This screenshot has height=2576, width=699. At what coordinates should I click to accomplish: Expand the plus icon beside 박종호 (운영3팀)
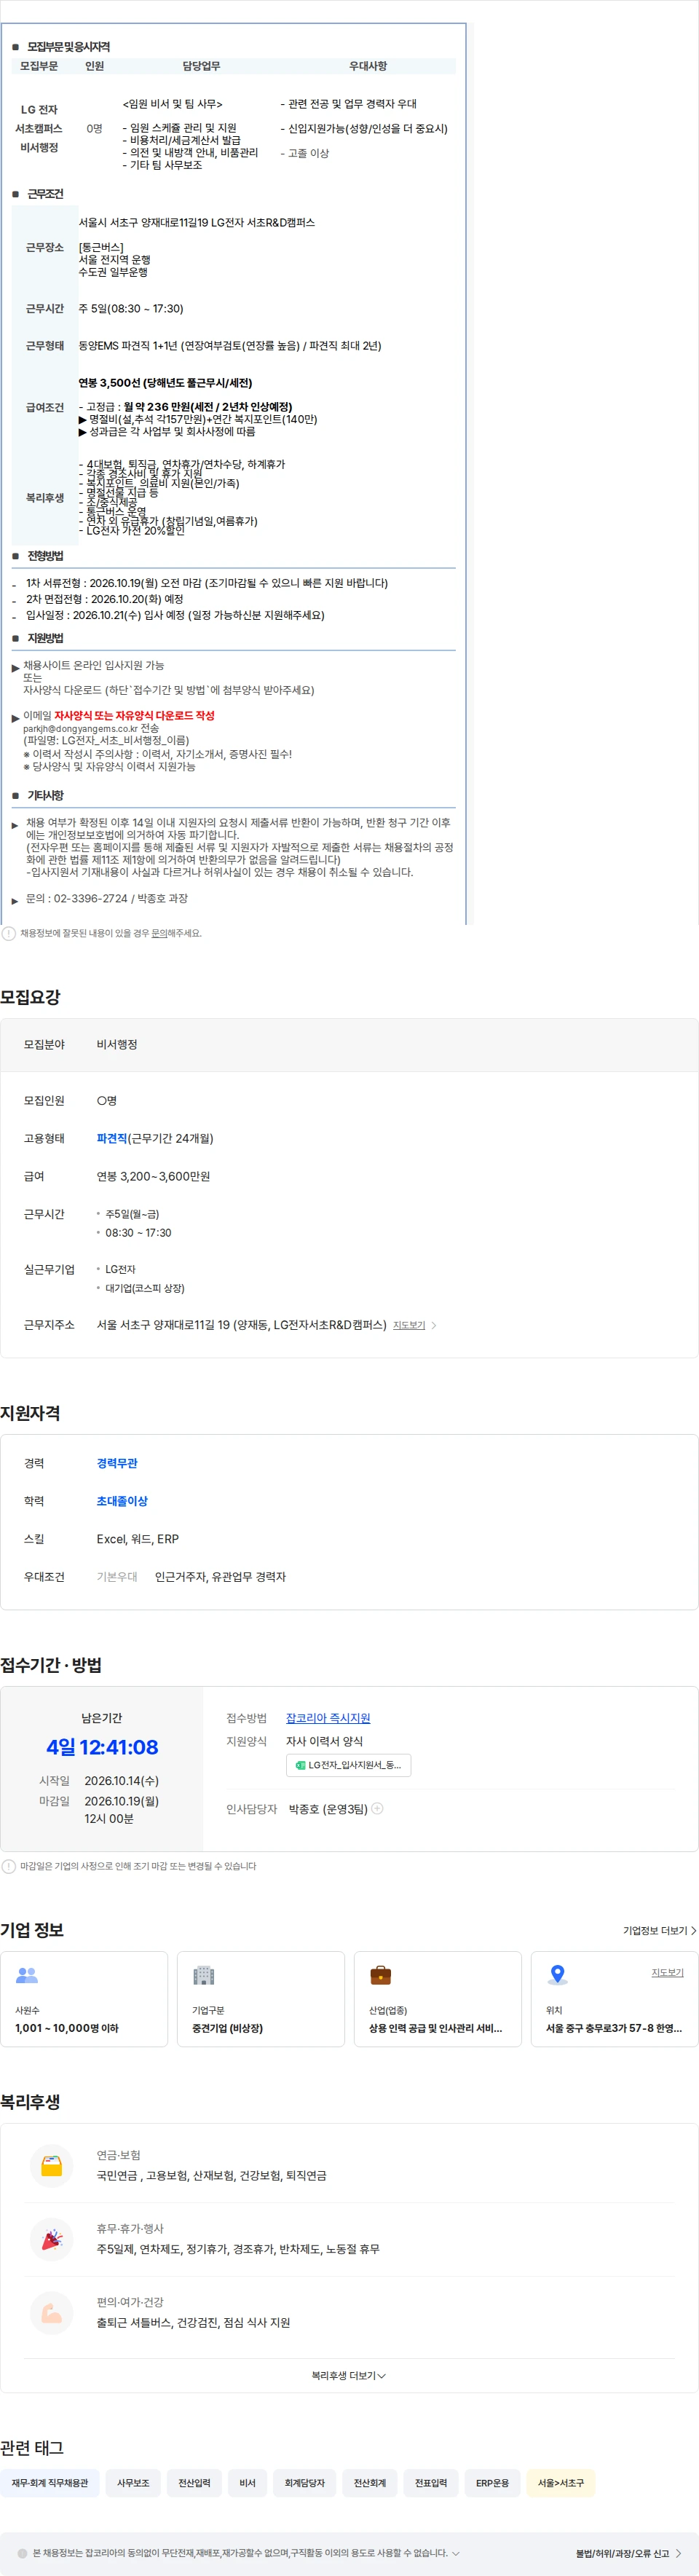[378, 1808]
